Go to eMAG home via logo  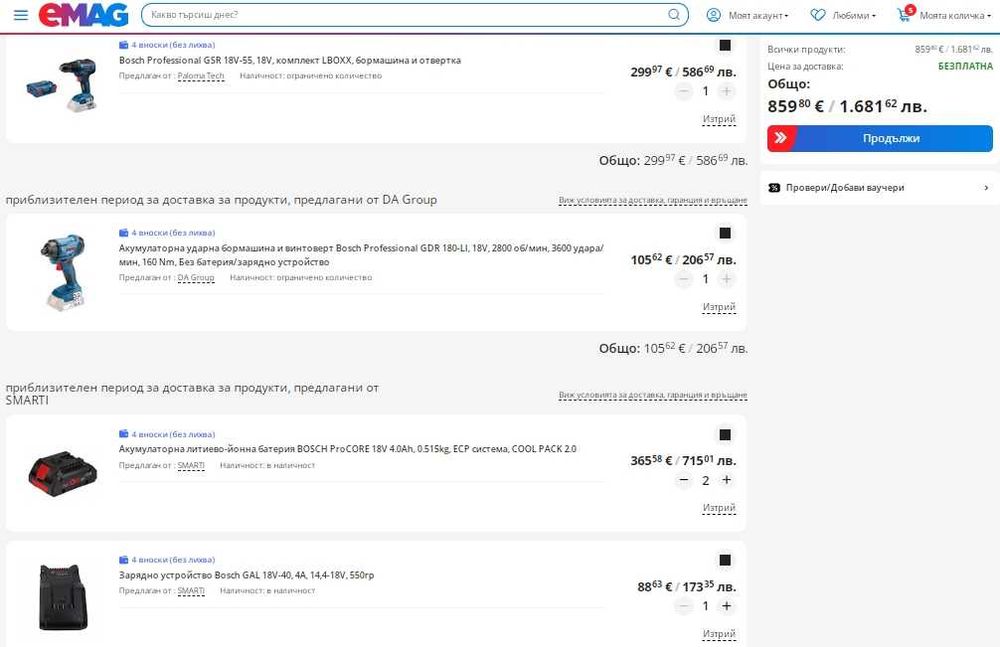click(x=84, y=15)
